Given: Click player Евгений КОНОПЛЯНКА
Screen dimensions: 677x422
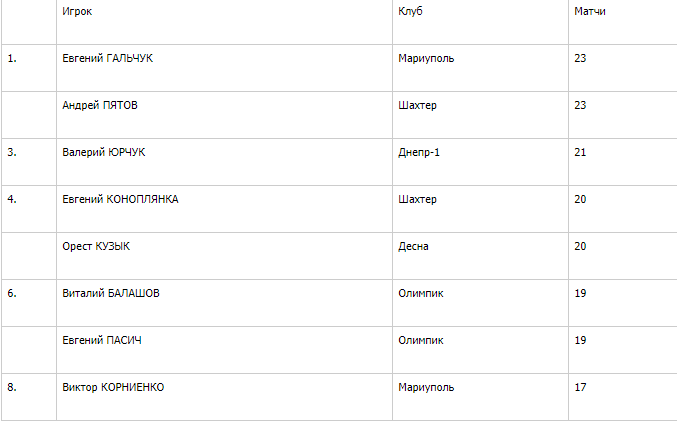Looking at the screenshot, I should pyautogui.click(x=120, y=199).
